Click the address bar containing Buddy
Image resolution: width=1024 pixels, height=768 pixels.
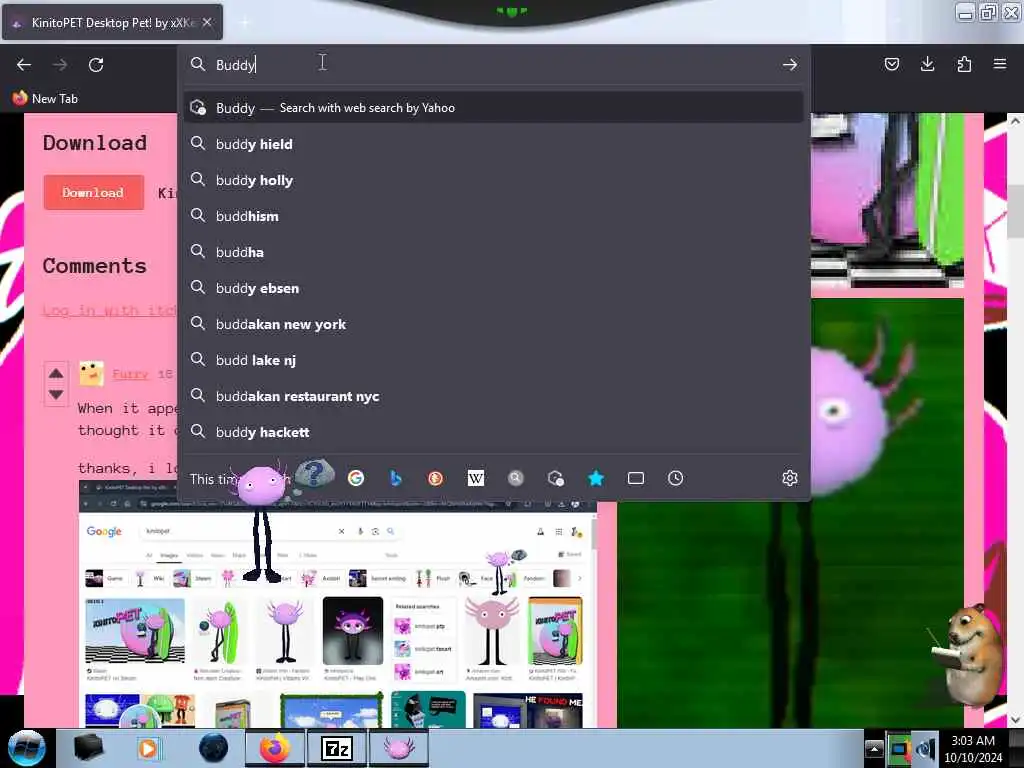coord(493,65)
